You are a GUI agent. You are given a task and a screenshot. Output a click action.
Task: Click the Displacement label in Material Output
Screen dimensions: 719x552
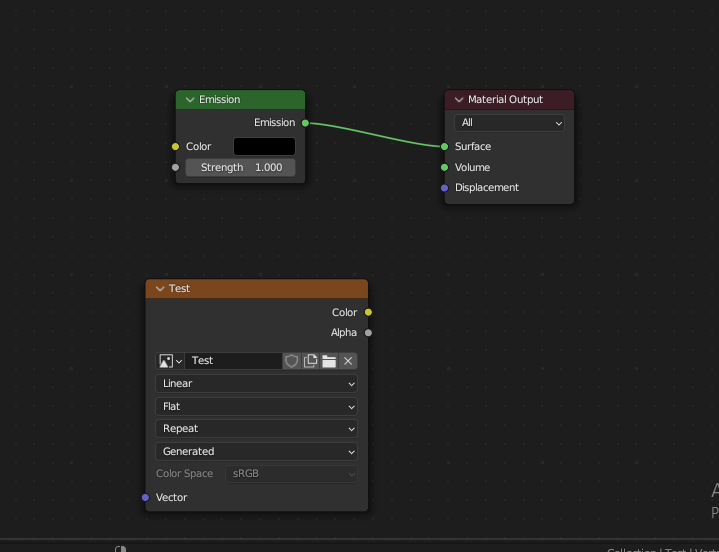(487, 188)
